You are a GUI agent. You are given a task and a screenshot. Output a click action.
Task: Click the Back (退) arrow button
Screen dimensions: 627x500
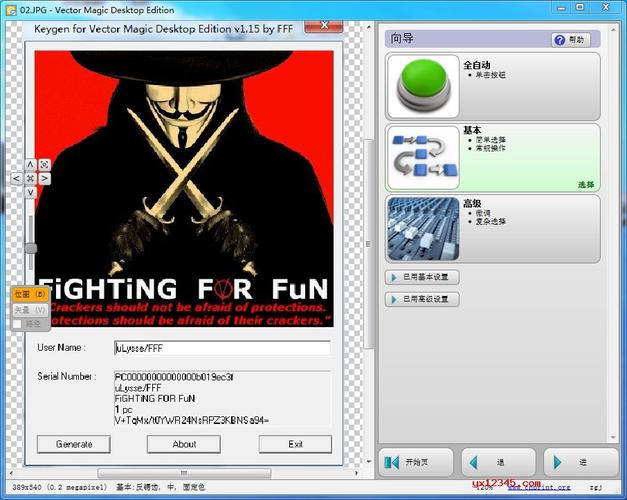[498, 462]
